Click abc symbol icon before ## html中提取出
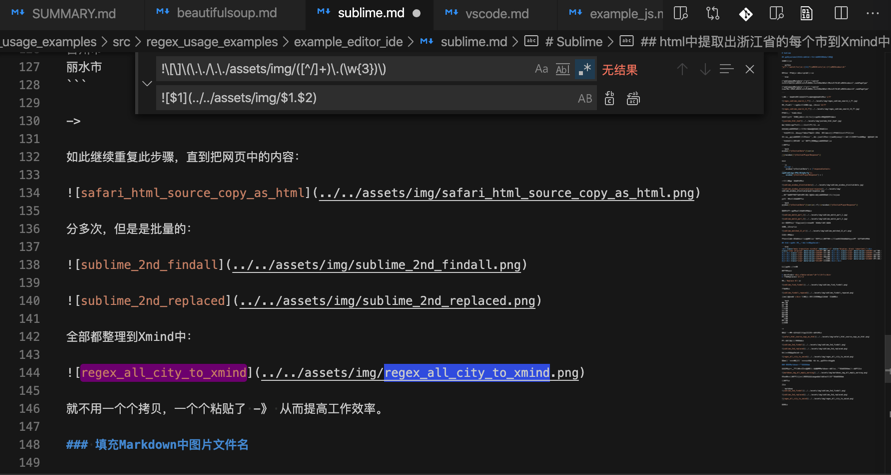Screen dimensions: 891x475 pyautogui.click(x=627, y=41)
